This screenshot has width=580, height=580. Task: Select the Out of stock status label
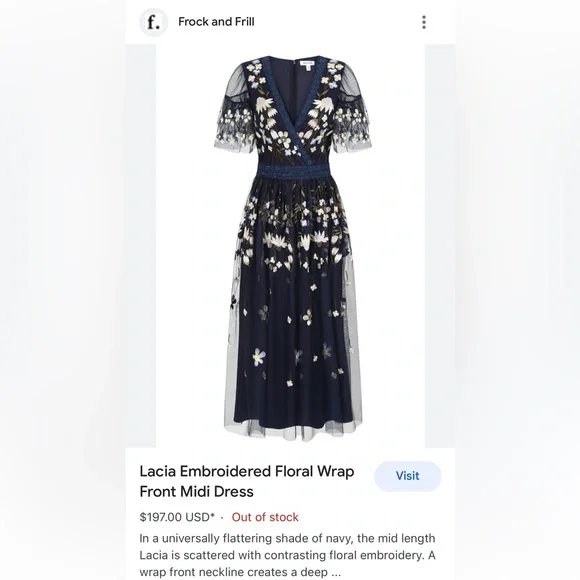tap(265, 517)
